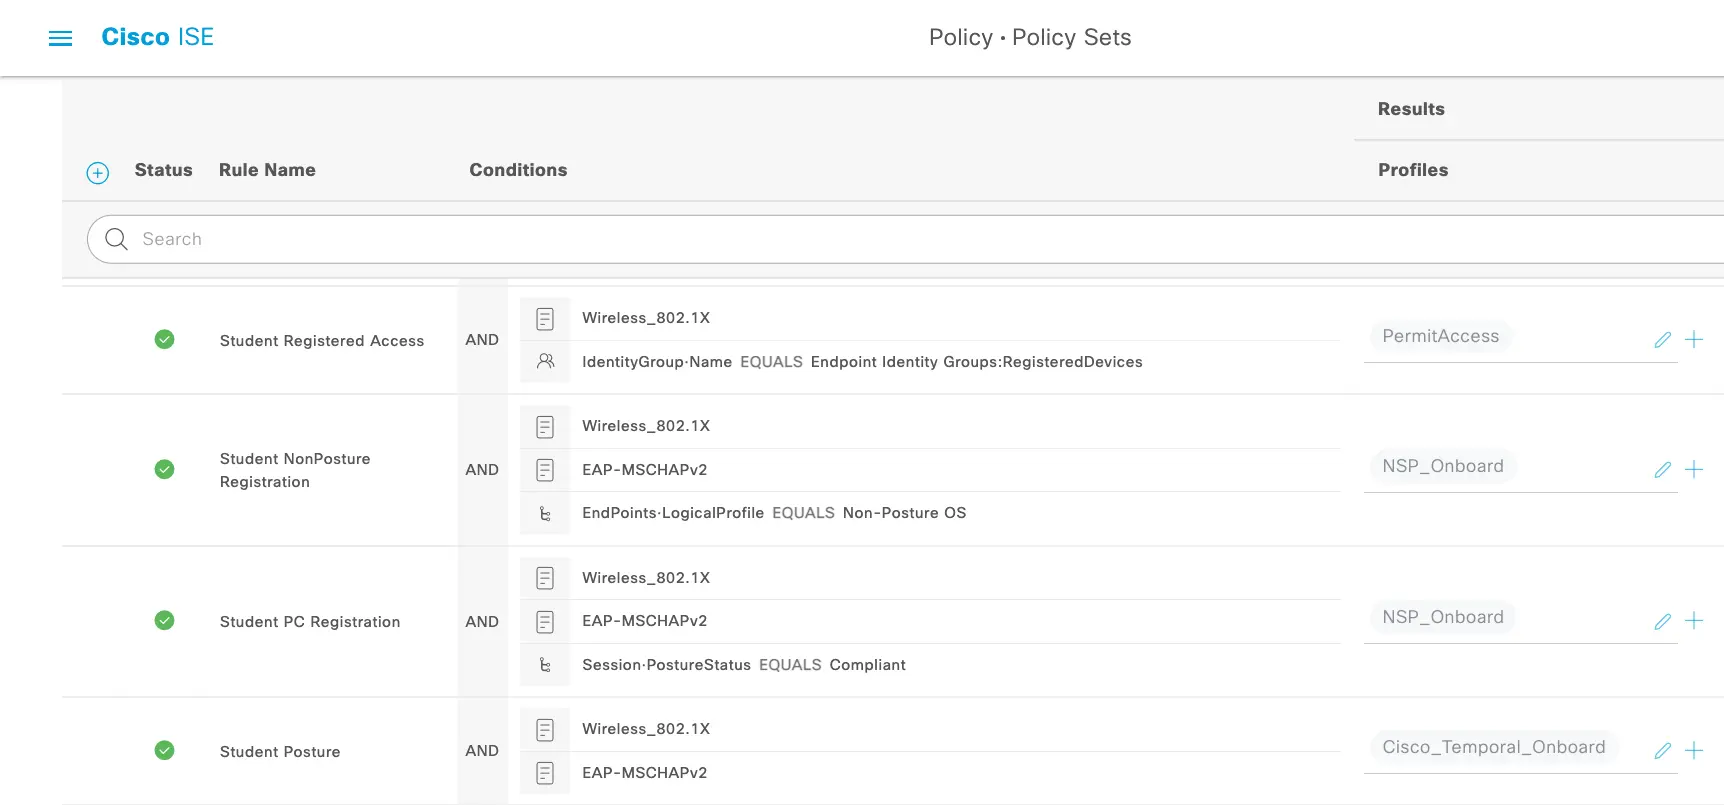Viewport: 1724px width, 805px height.
Task: Click library icon beside EAP-MSCHAPv2 in Student Posture
Action: pyautogui.click(x=545, y=773)
